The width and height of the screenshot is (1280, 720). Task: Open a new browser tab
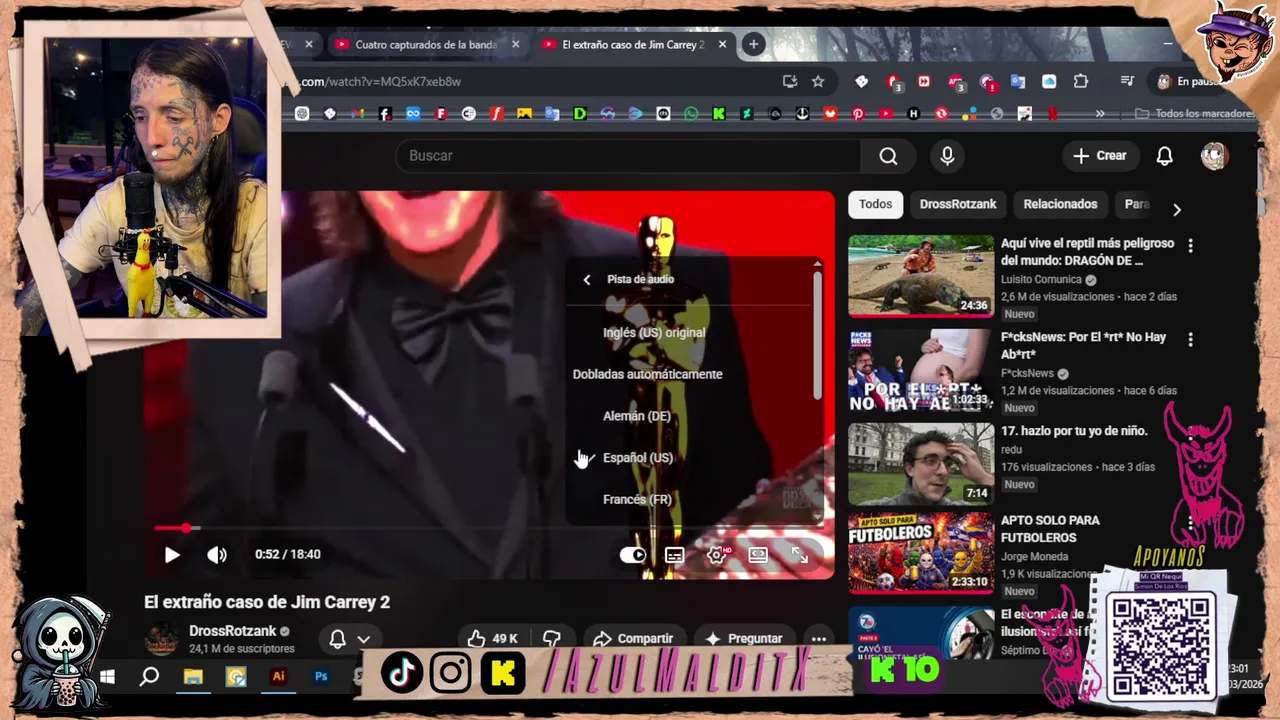pyautogui.click(x=753, y=44)
